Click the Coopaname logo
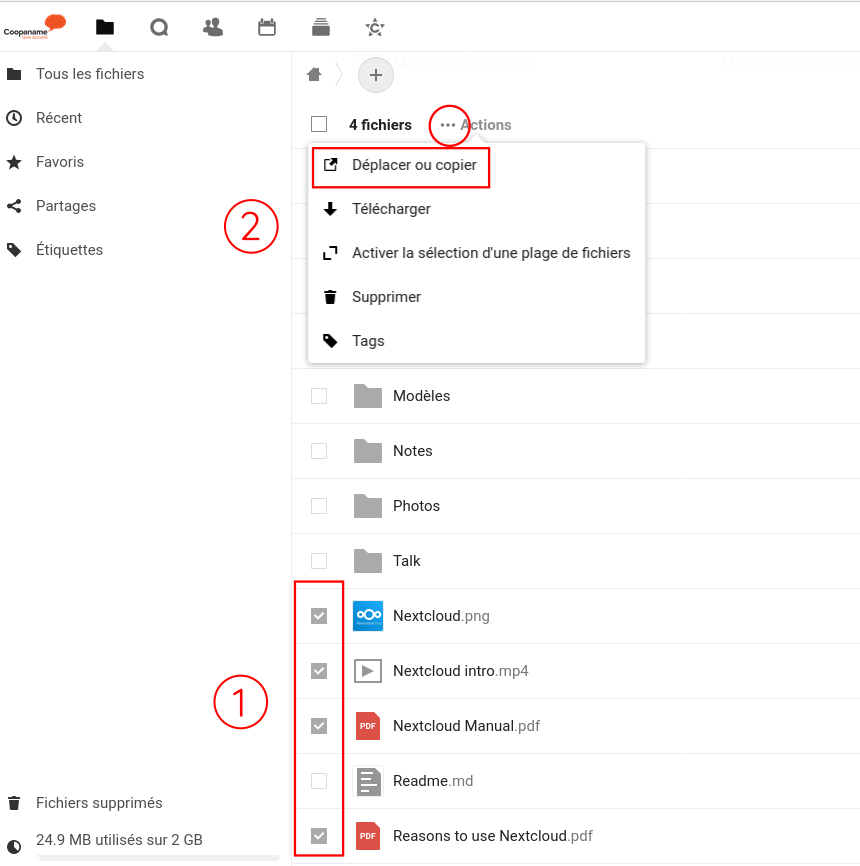Screen dimensions: 860x866 click(x=34, y=27)
